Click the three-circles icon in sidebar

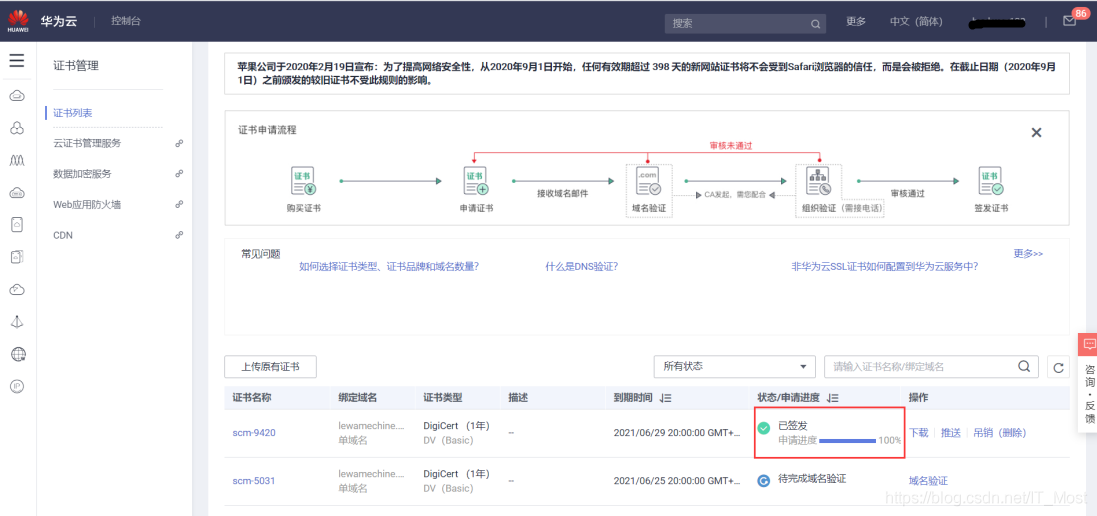pyautogui.click(x=17, y=128)
